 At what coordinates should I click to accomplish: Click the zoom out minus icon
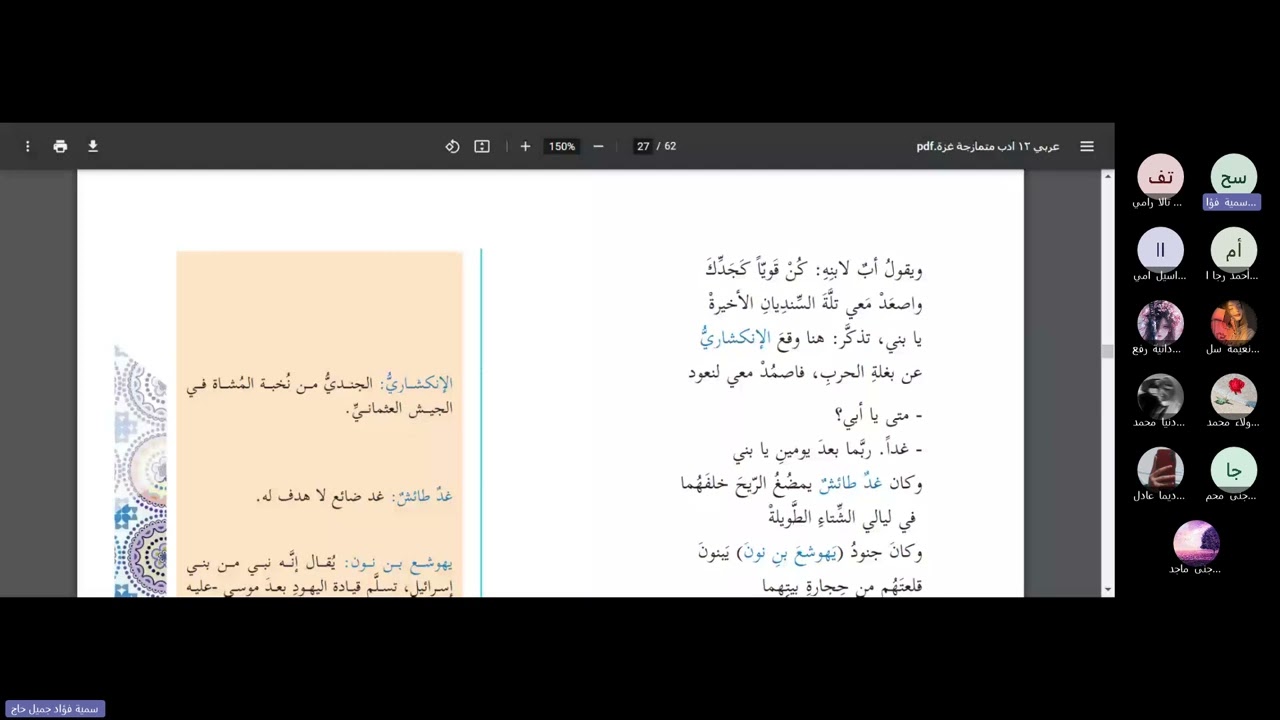click(598, 146)
